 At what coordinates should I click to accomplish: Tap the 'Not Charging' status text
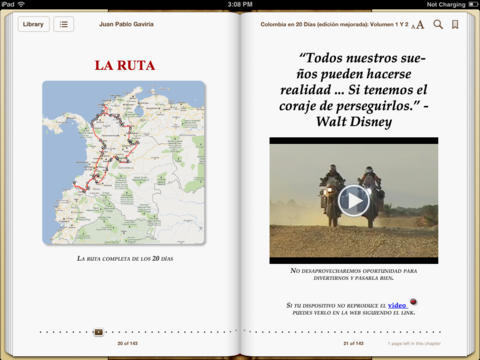(446, 4)
